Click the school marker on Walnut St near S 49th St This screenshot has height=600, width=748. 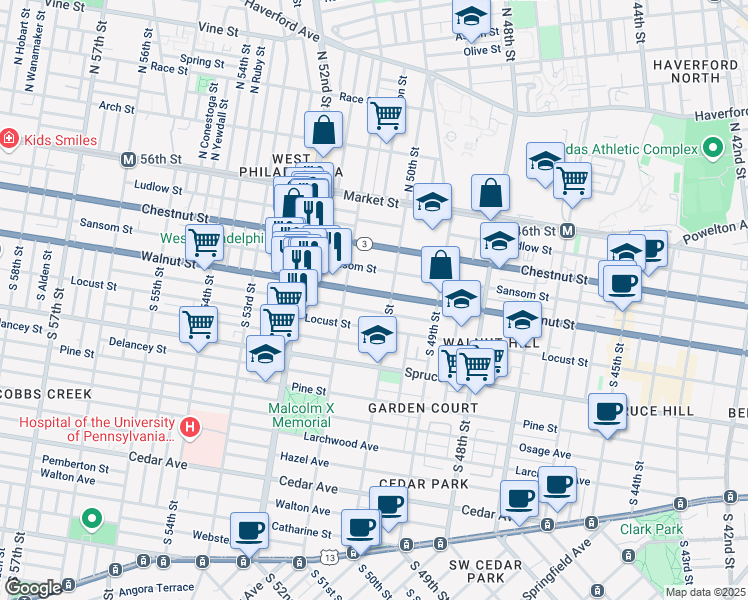[461, 300]
